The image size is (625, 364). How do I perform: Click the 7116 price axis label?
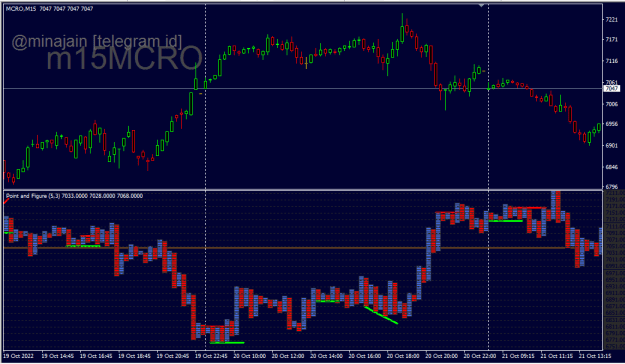click(611, 61)
